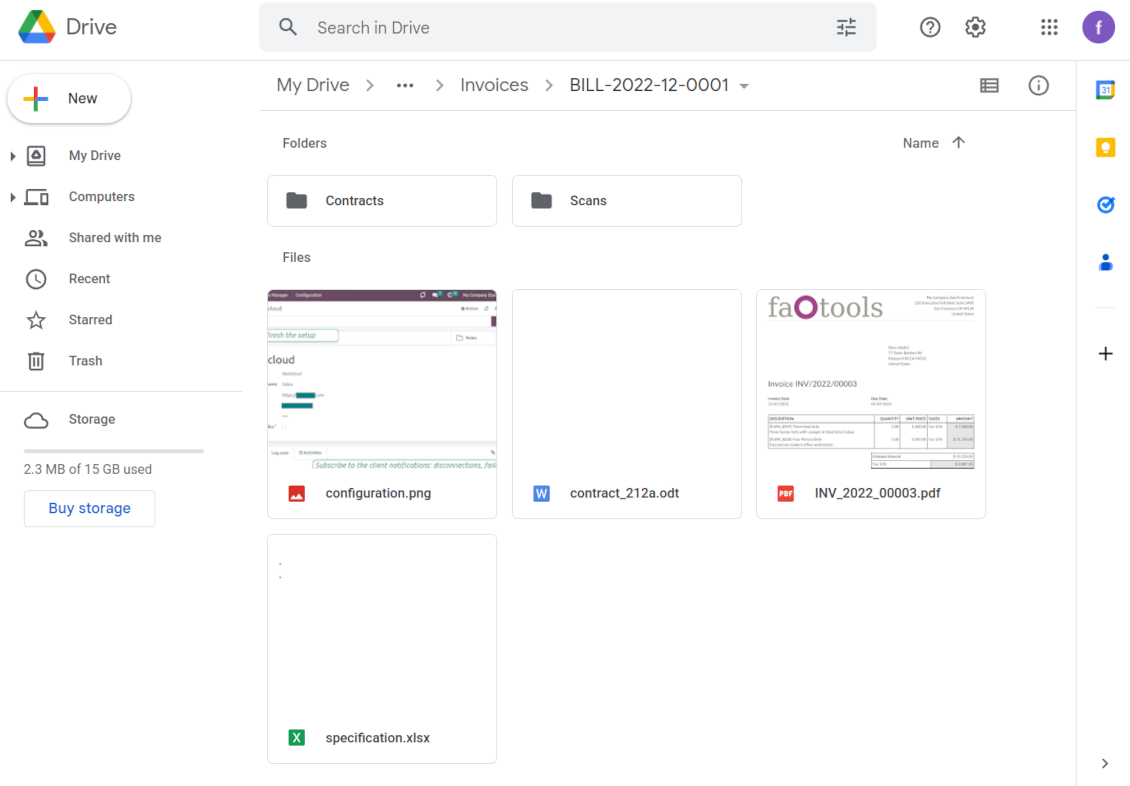
Task: Select the contract_212a.odt blank preview
Action: [627, 380]
